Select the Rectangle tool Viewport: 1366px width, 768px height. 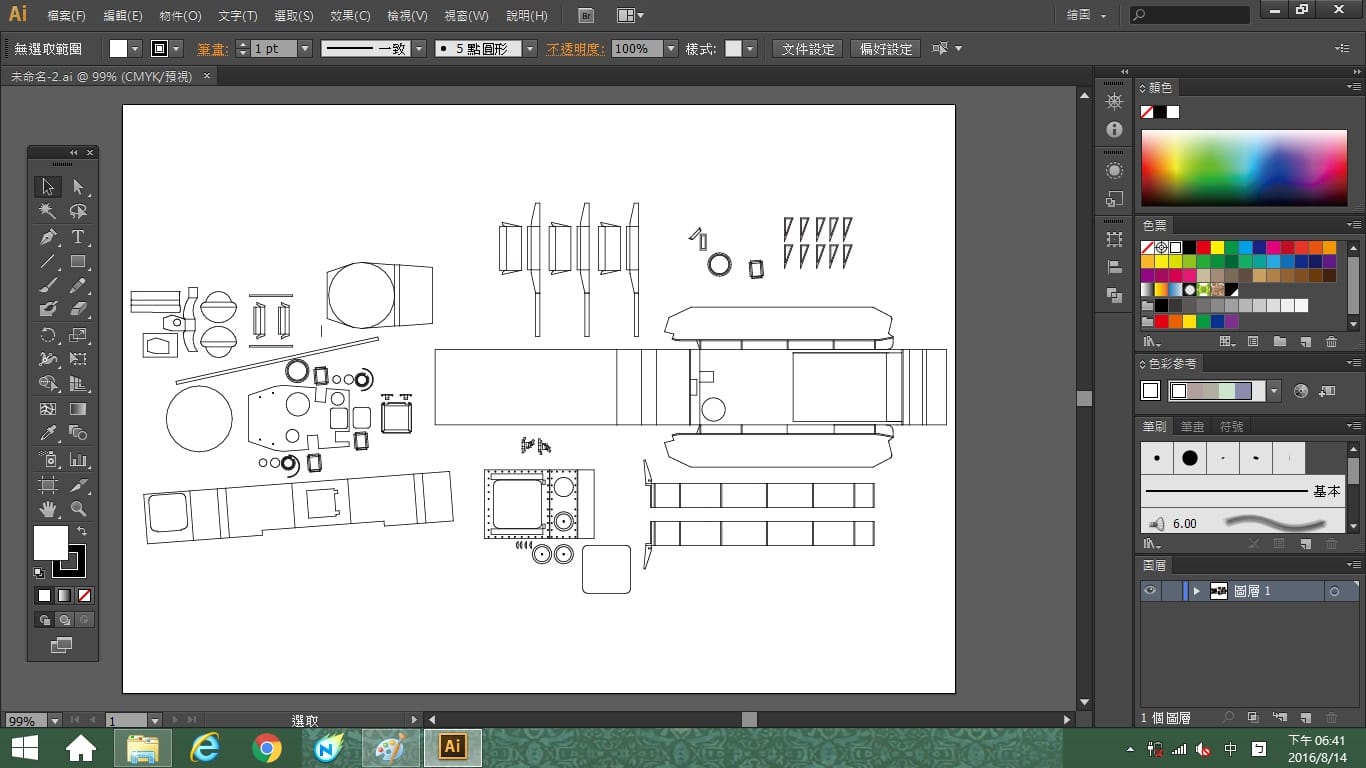(x=78, y=261)
